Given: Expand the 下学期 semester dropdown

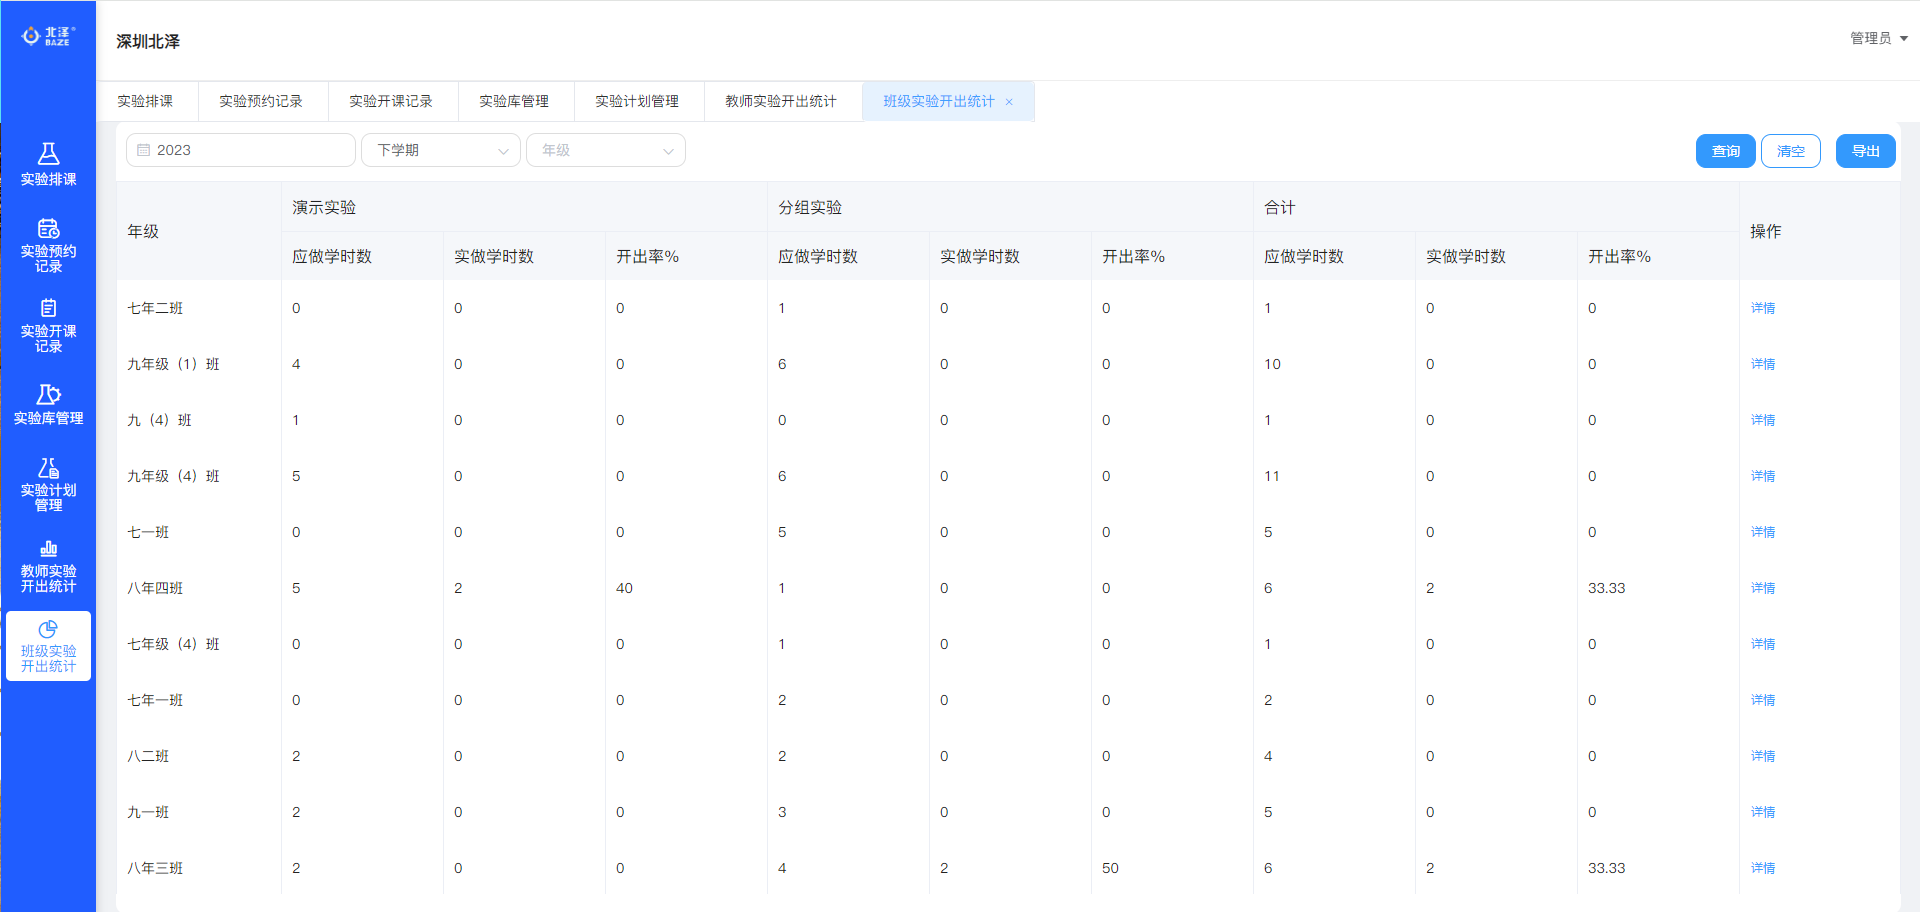Looking at the screenshot, I should pos(441,150).
